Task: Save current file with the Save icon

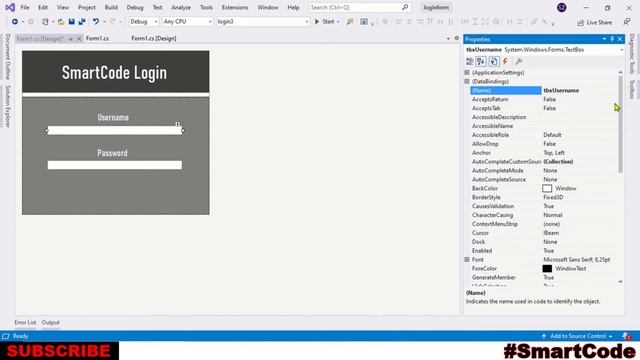Action: click(x=71, y=22)
